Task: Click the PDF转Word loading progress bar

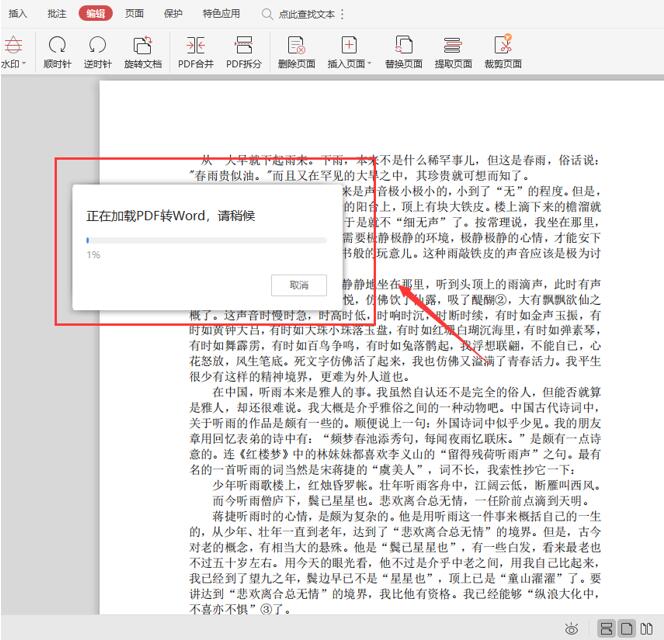Action: 206,240
